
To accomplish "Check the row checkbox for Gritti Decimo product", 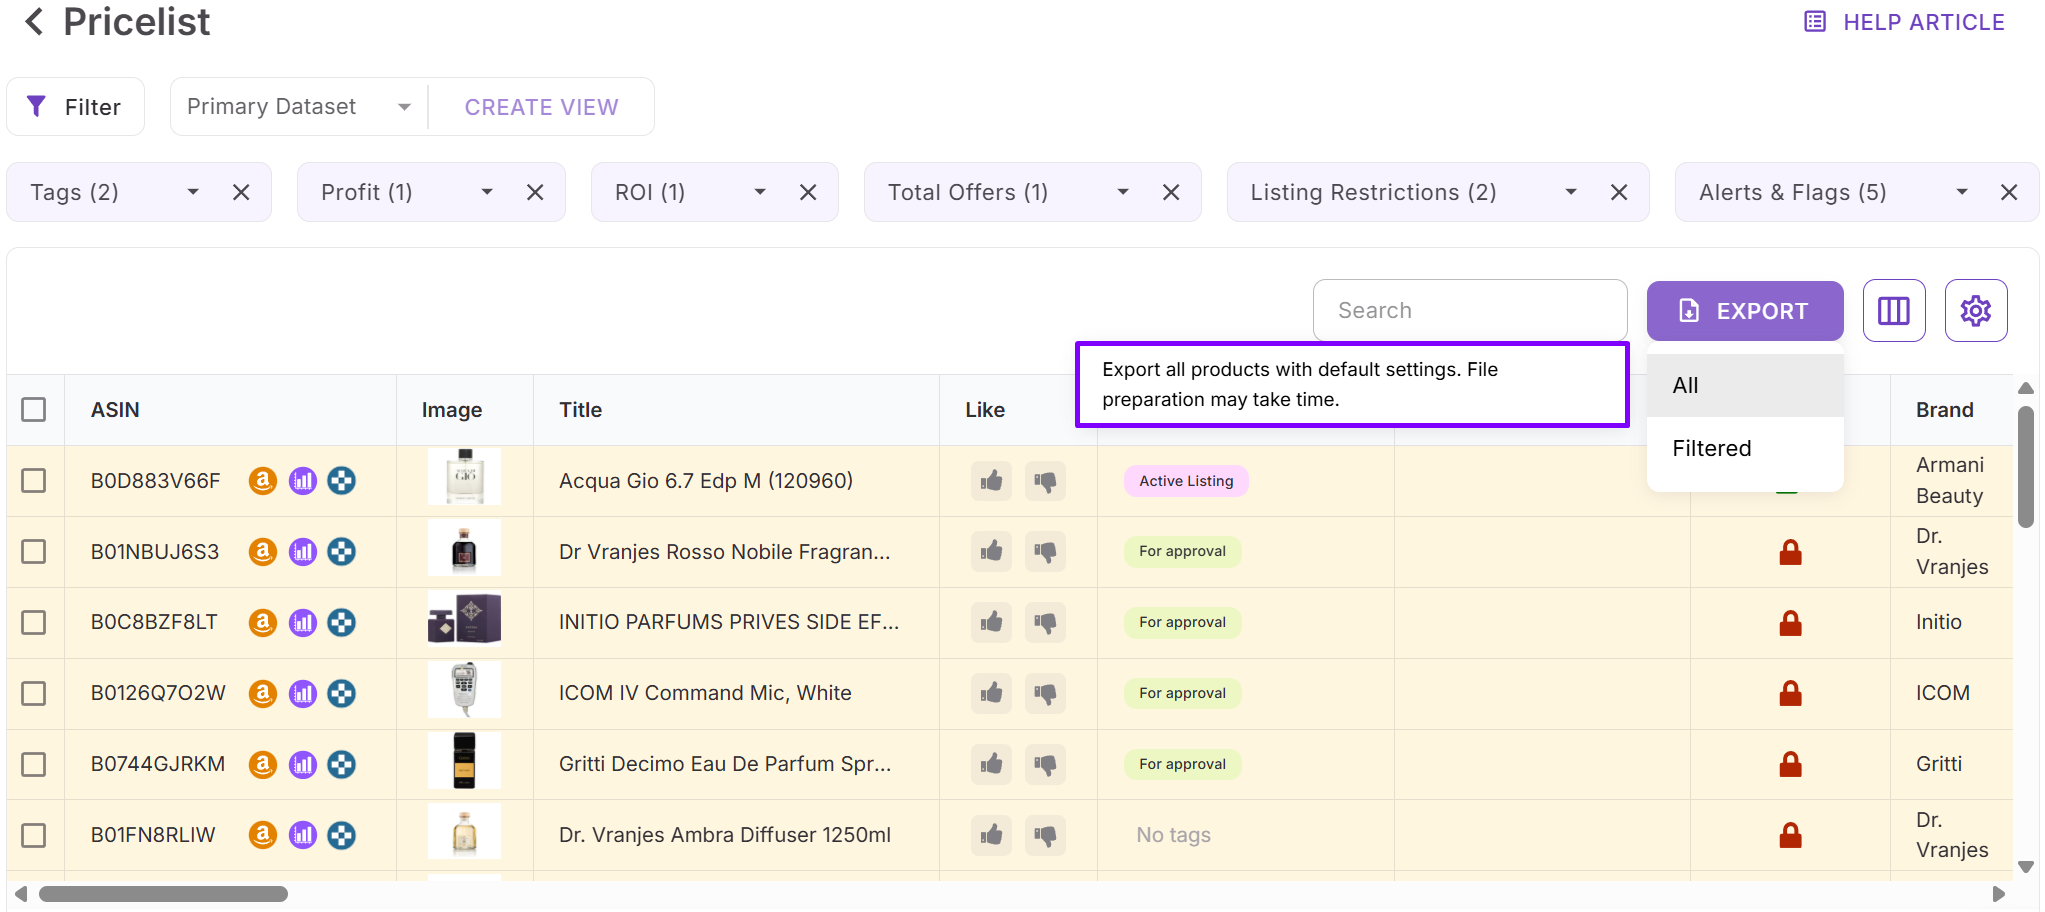I will [x=35, y=764].
